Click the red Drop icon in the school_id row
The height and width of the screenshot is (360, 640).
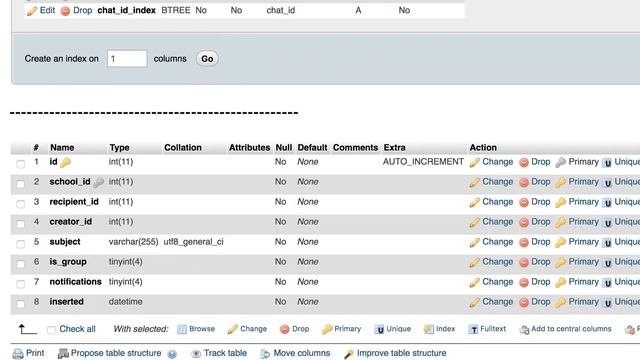524,182
